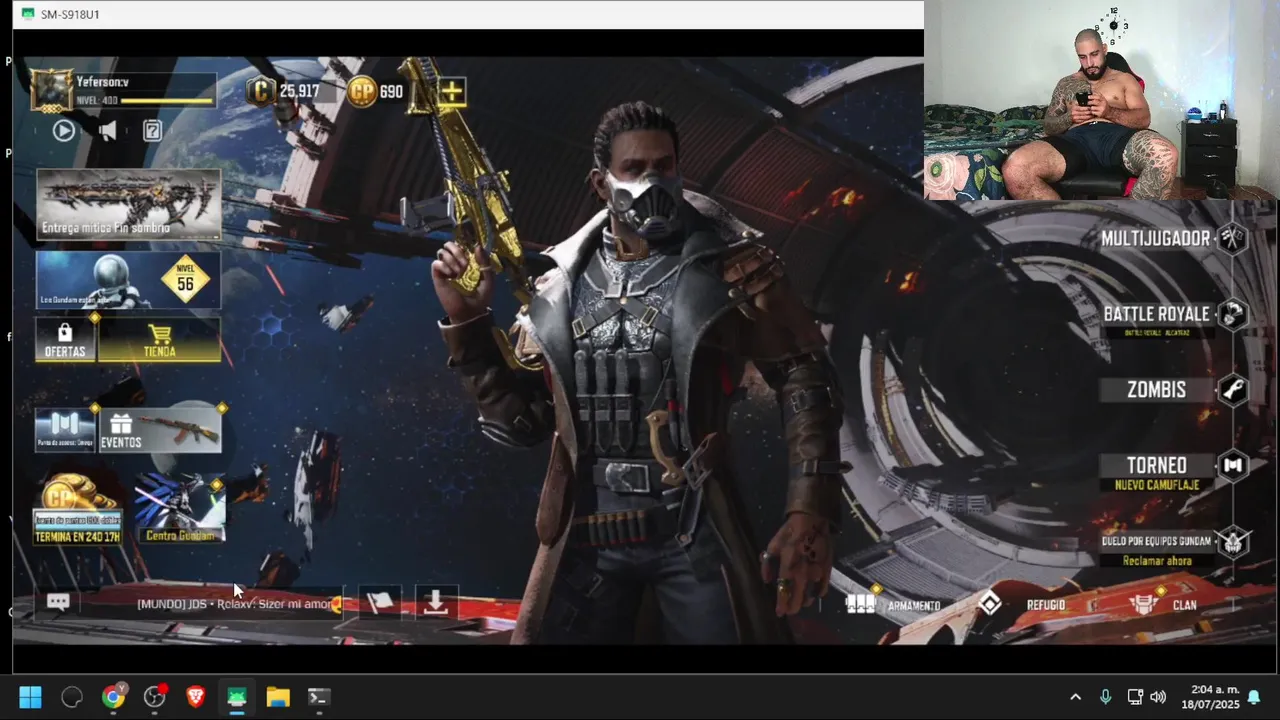Open the Tienda shopping cart
The height and width of the screenshot is (720, 1280).
160,334
